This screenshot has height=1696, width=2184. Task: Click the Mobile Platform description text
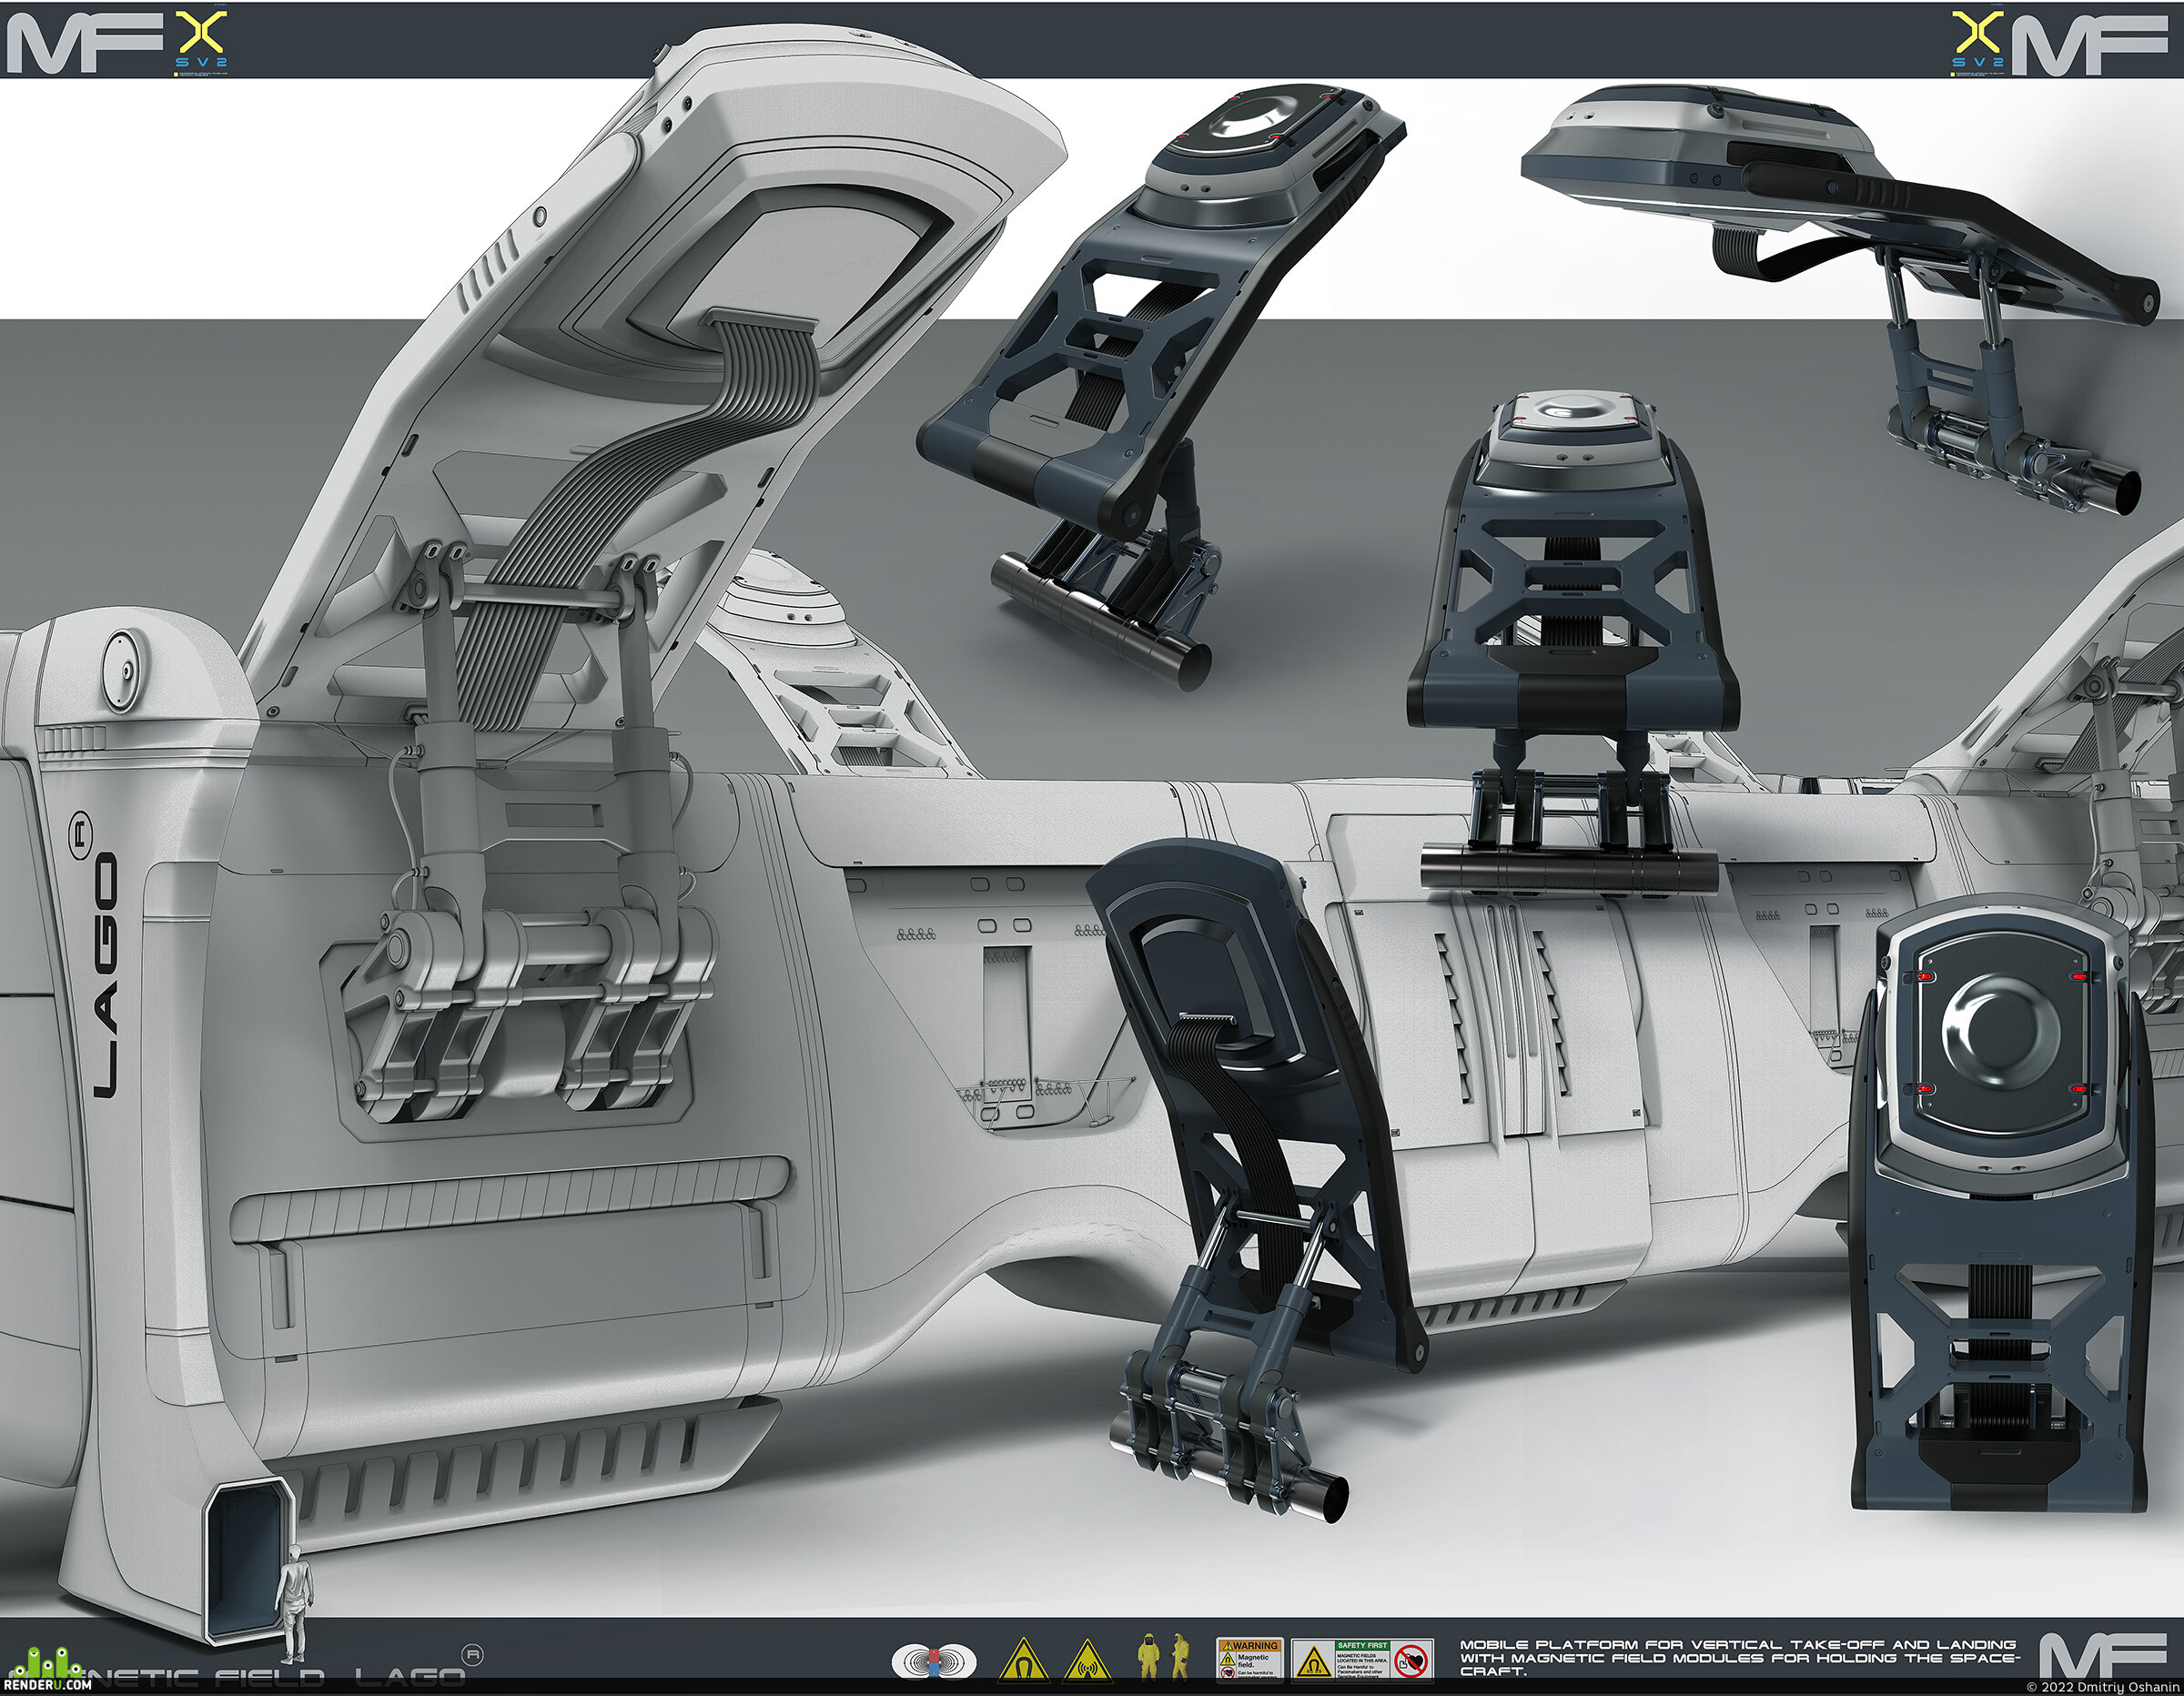coord(1739,1657)
